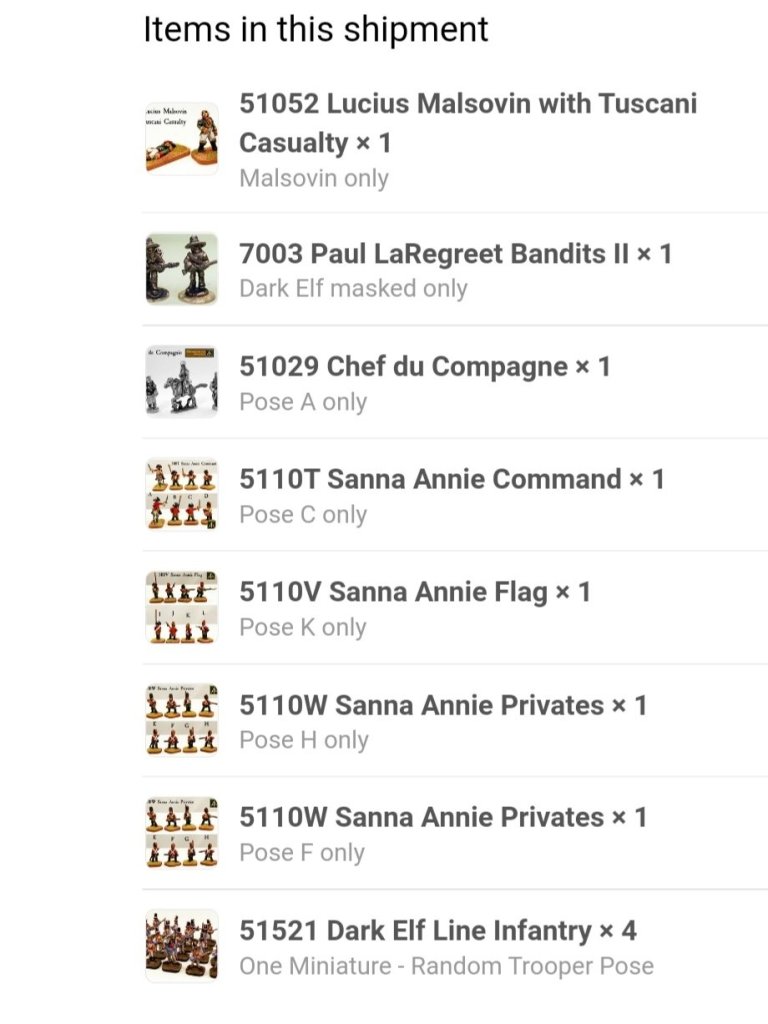Open the Dark Elf Line Infantry thumbnail
The width and height of the screenshot is (768, 1024).
pos(181,945)
